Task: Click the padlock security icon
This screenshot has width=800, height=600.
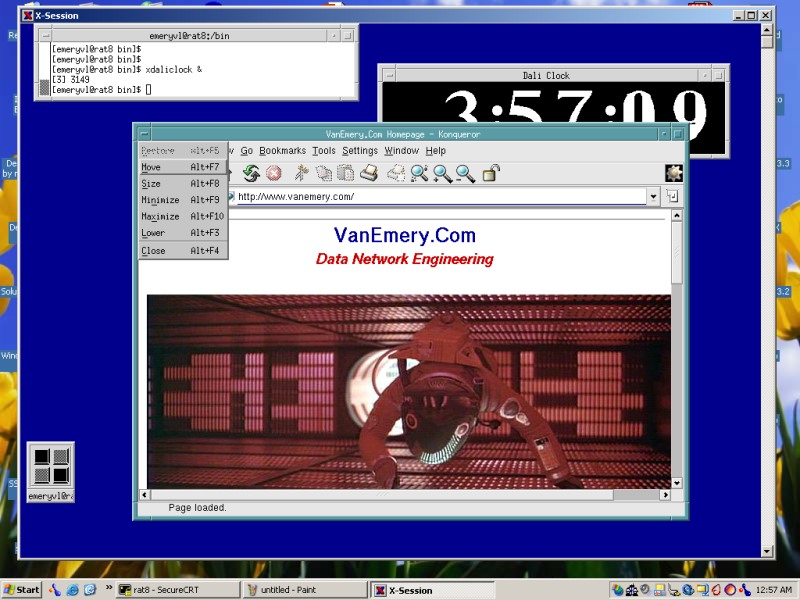Action: (x=491, y=174)
